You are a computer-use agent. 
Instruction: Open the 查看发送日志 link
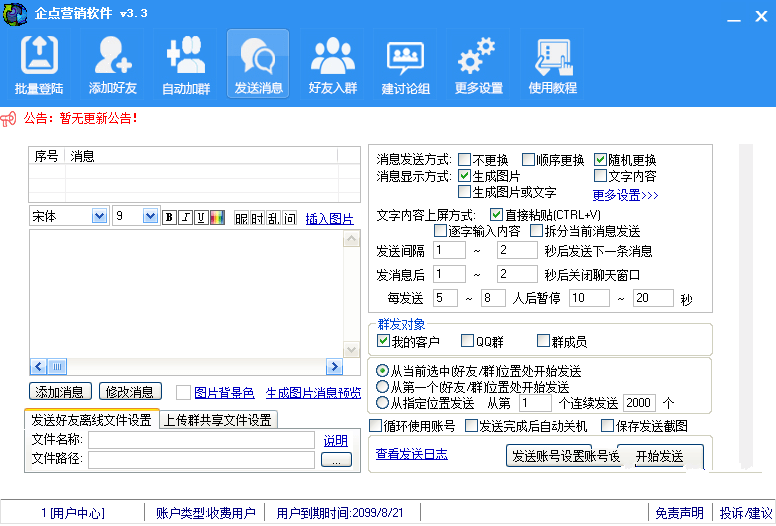point(411,454)
